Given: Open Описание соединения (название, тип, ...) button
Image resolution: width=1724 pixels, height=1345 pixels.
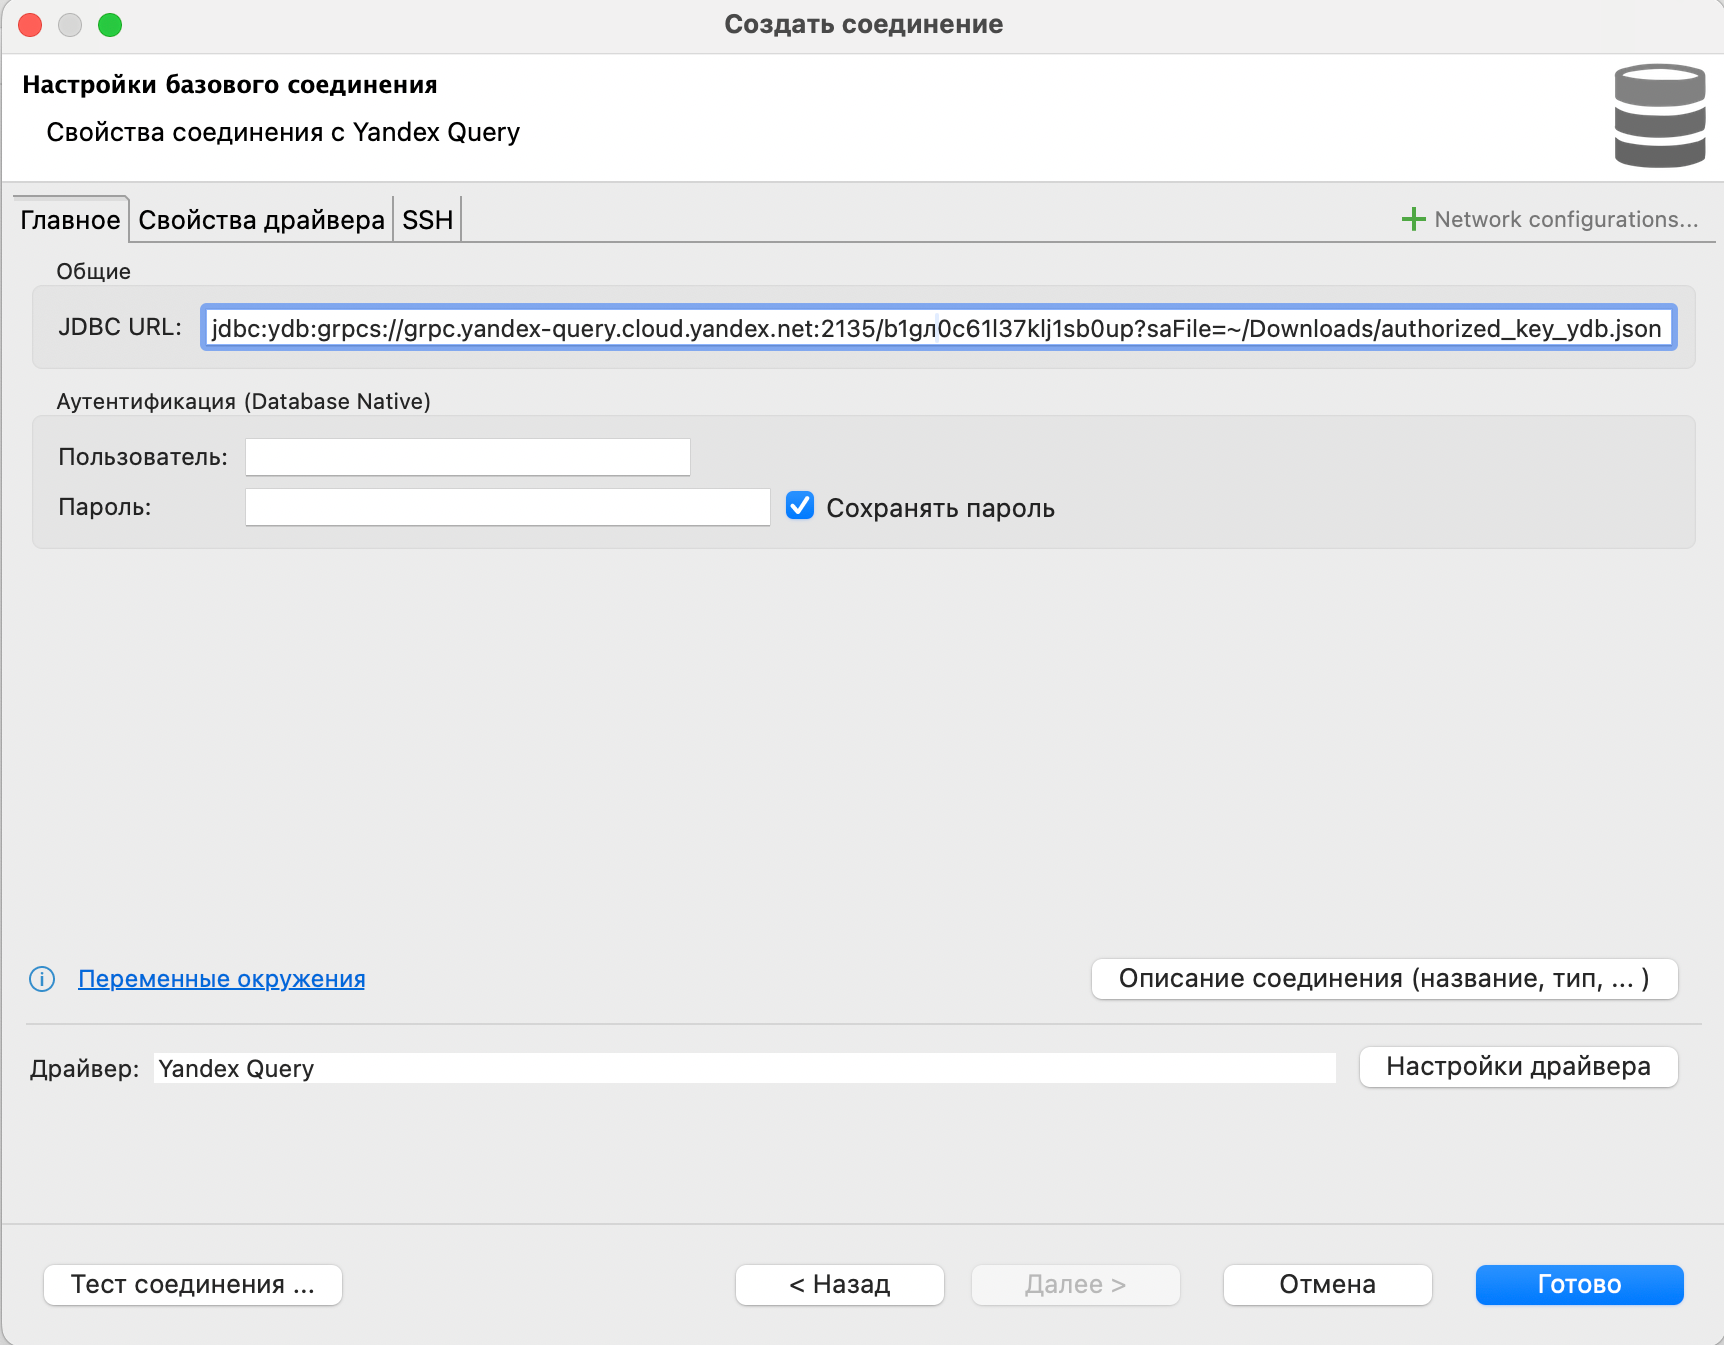Looking at the screenshot, I should click(x=1383, y=979).
